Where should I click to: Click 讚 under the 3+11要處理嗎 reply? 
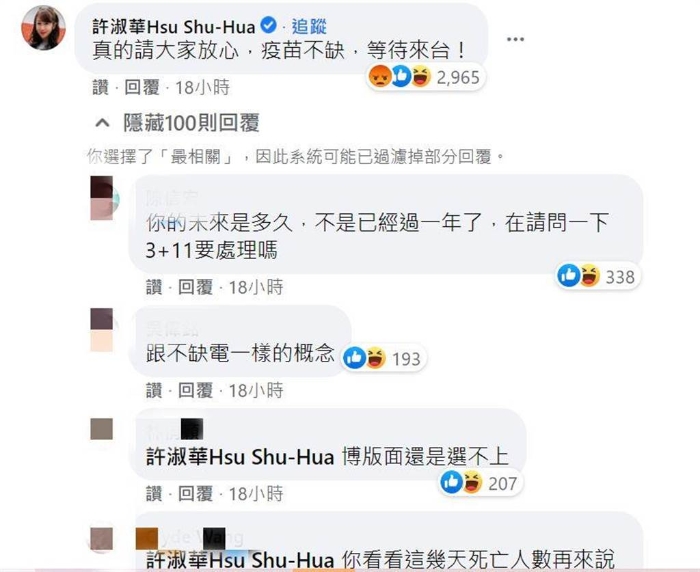click(154, 287)
